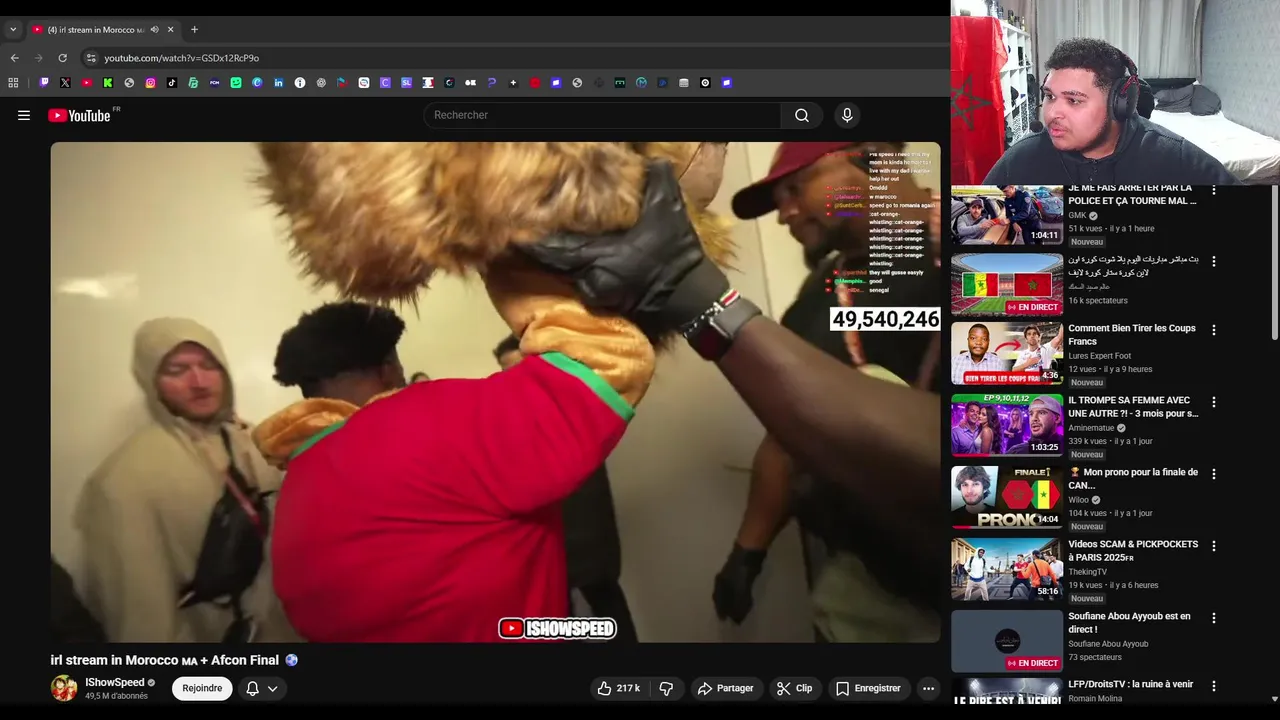Click the 'Clip' scissors button
The height and width of the screenshot is (720, 1280).
pos(795,688)
